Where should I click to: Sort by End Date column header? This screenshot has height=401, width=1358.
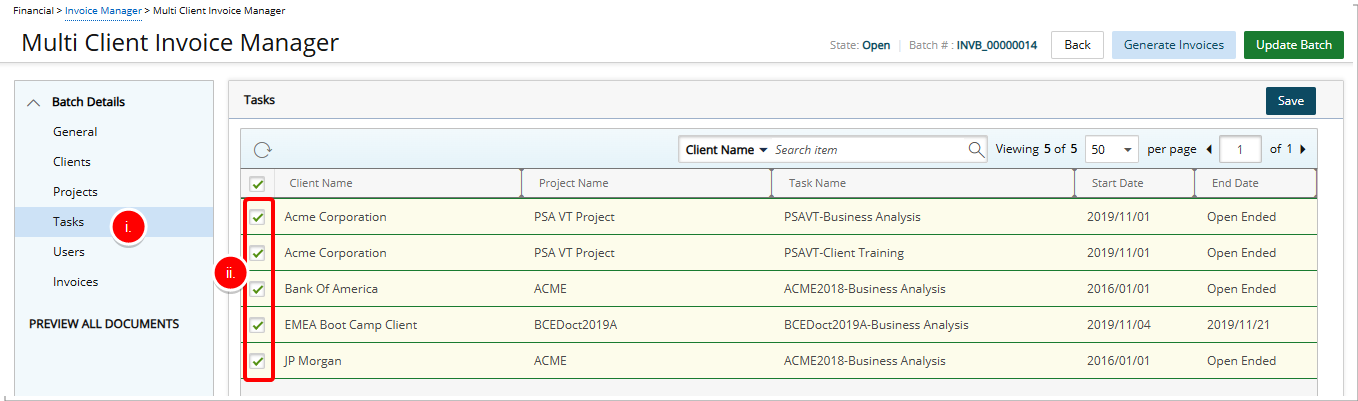[x=1235, y=183]
